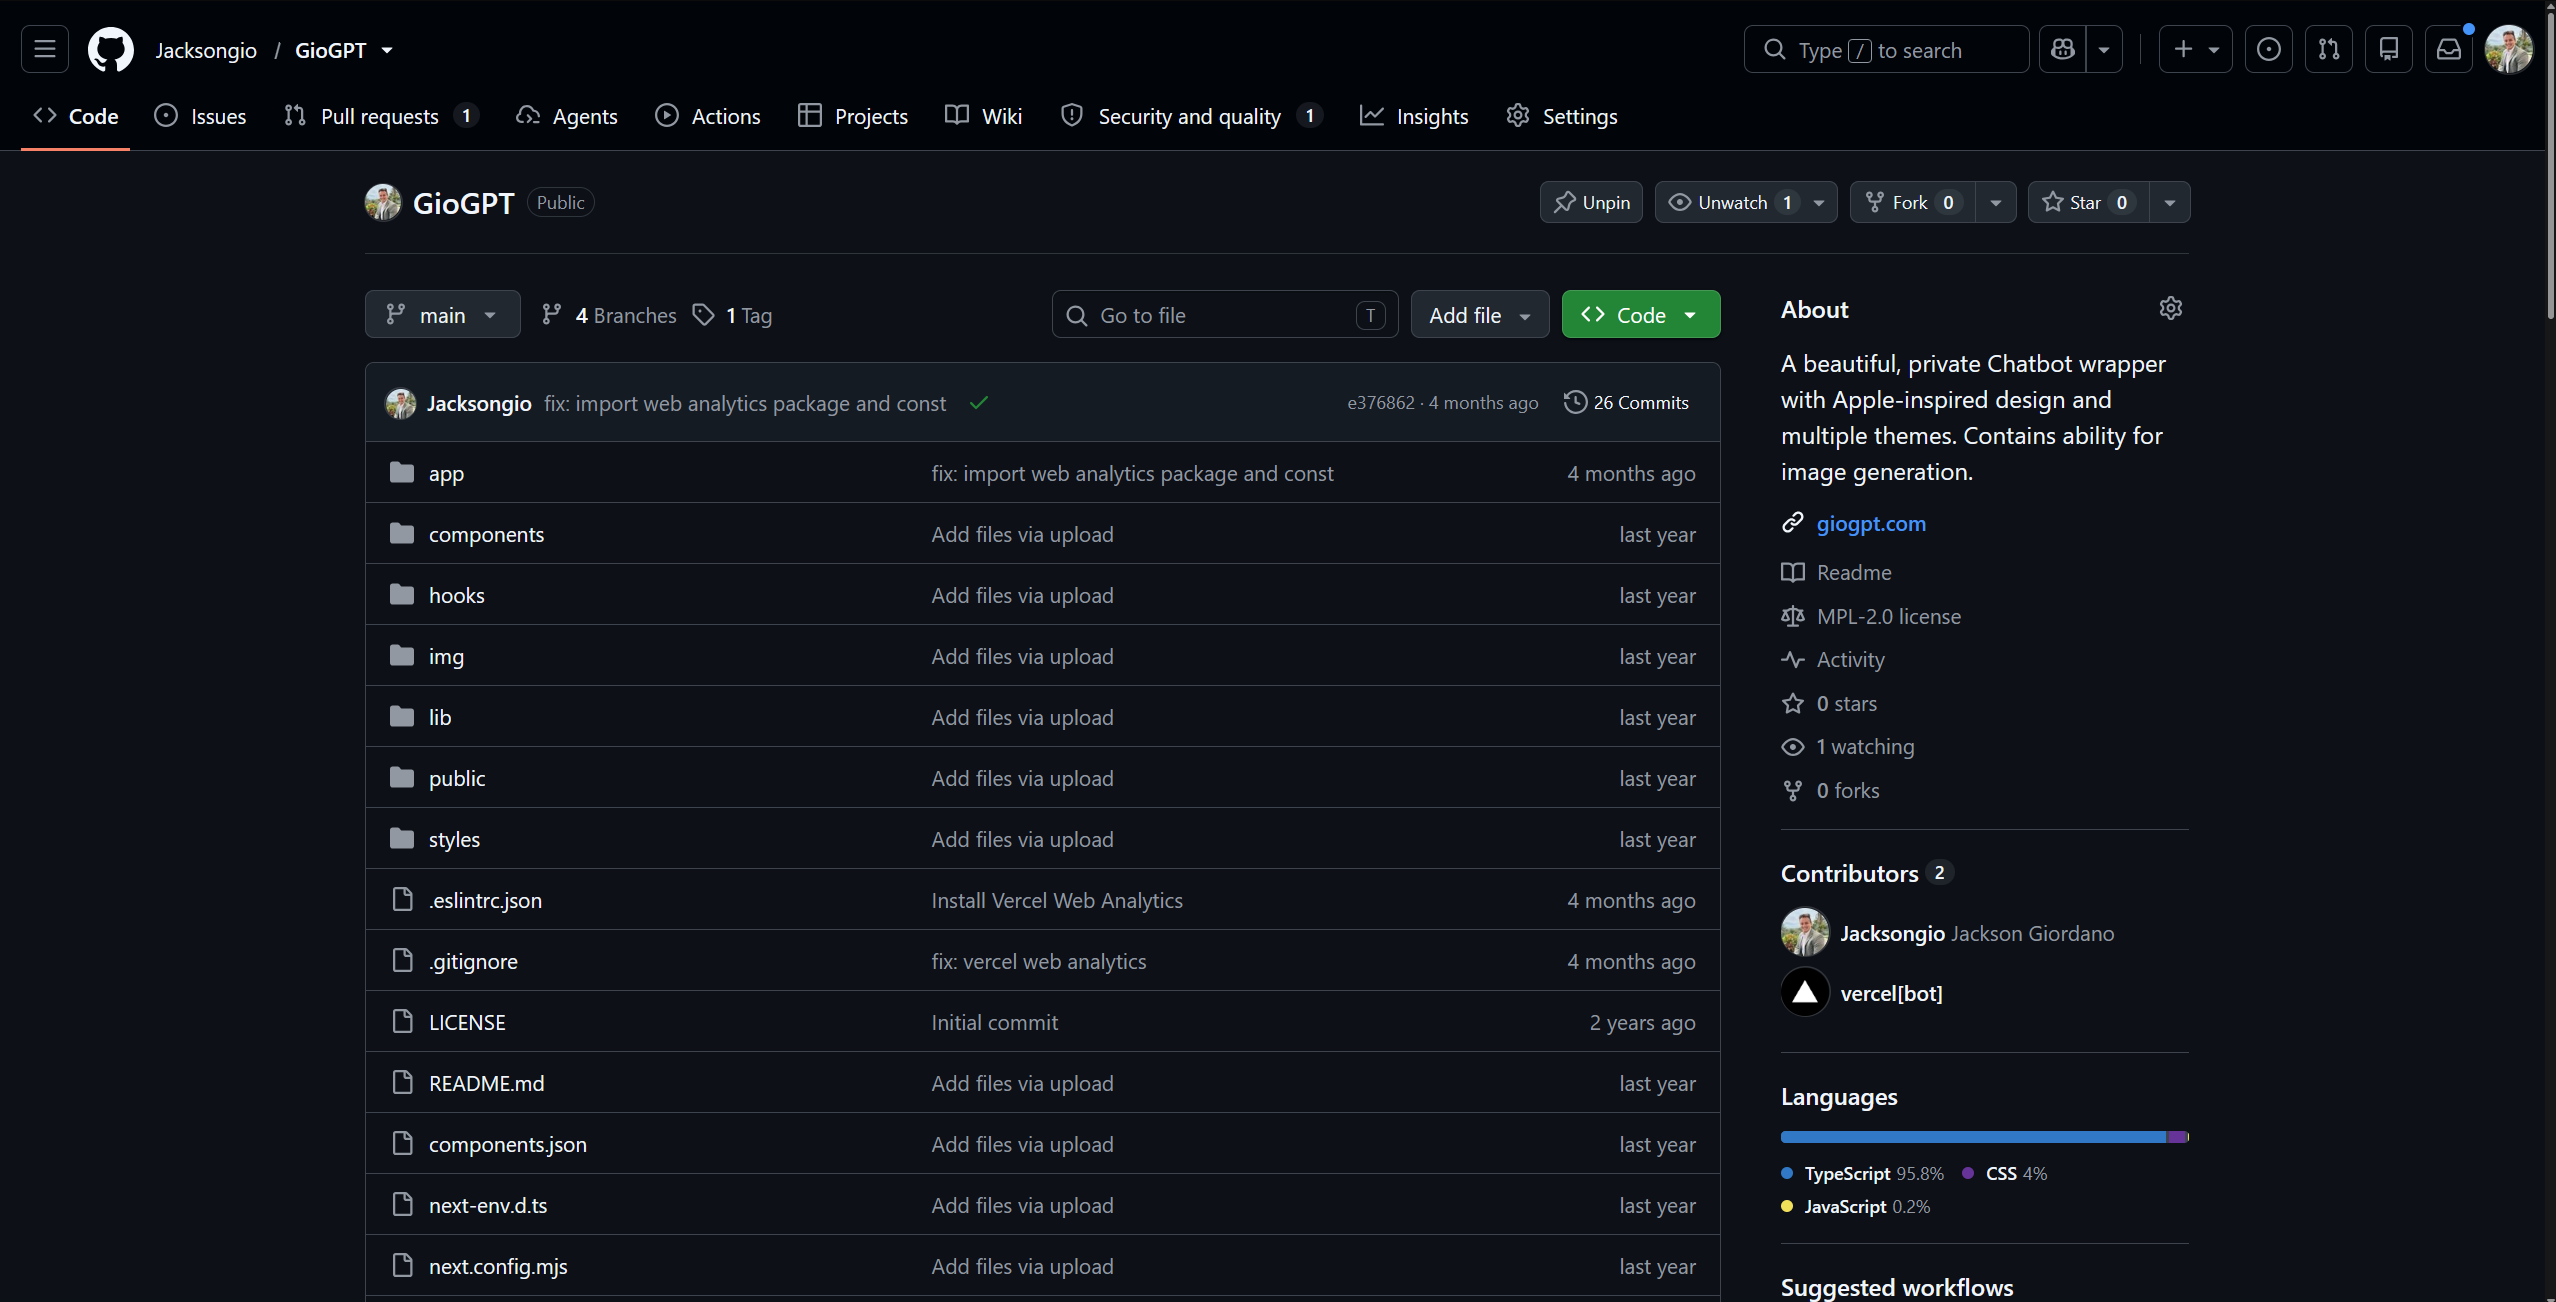This screenshot has height=1302, width=2556.
Task: Open Copilot chat icon in header
Action: coord(2063,49)
